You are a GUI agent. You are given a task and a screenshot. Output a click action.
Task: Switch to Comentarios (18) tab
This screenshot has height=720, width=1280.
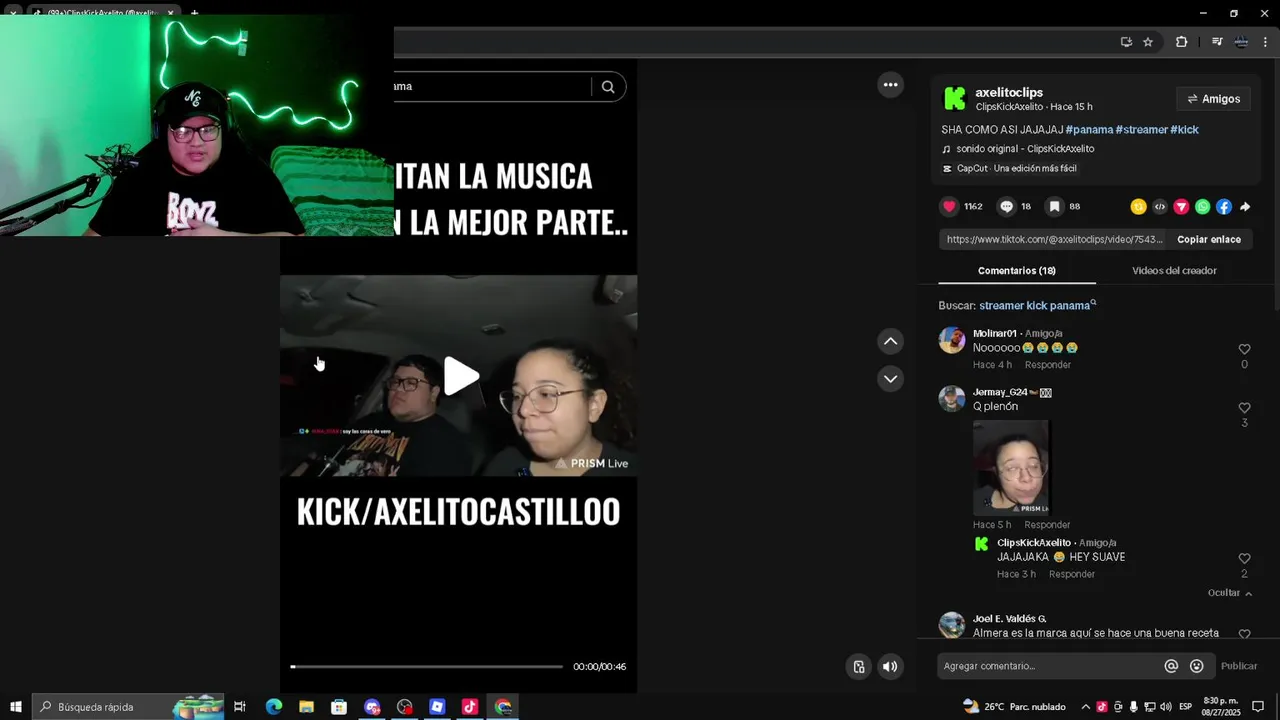[x=1016, y=271]
